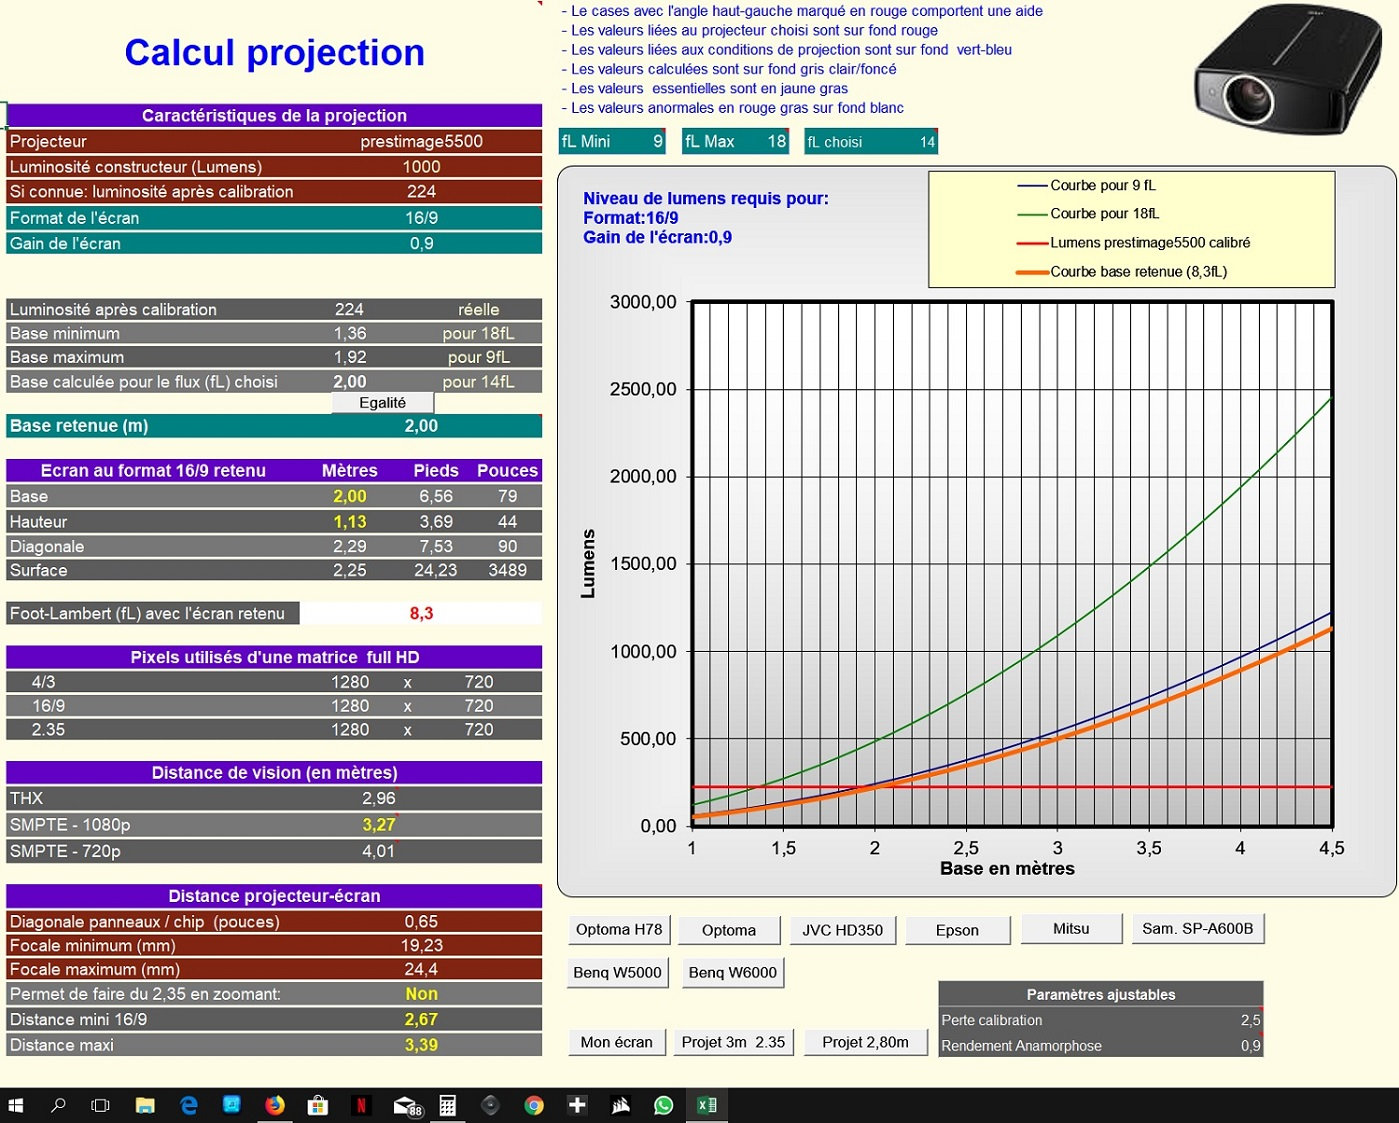Open Firefox from the taskbar
This screenshot has height=1123, width=1399.
275,1105
